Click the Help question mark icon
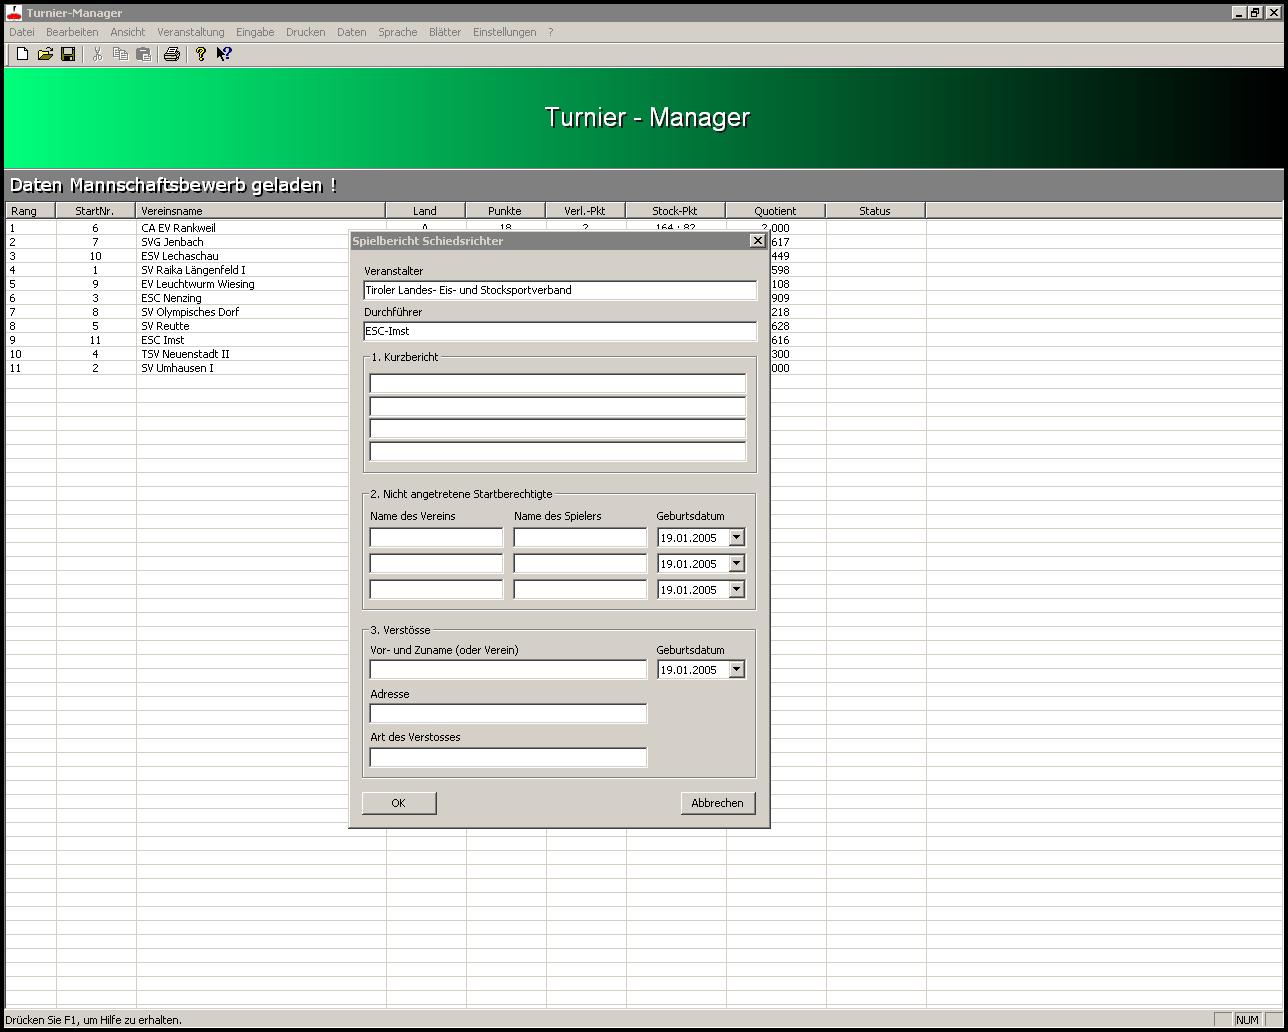Image resolution: width=1288 pixels, height=1032 pixels. point(200,54)
